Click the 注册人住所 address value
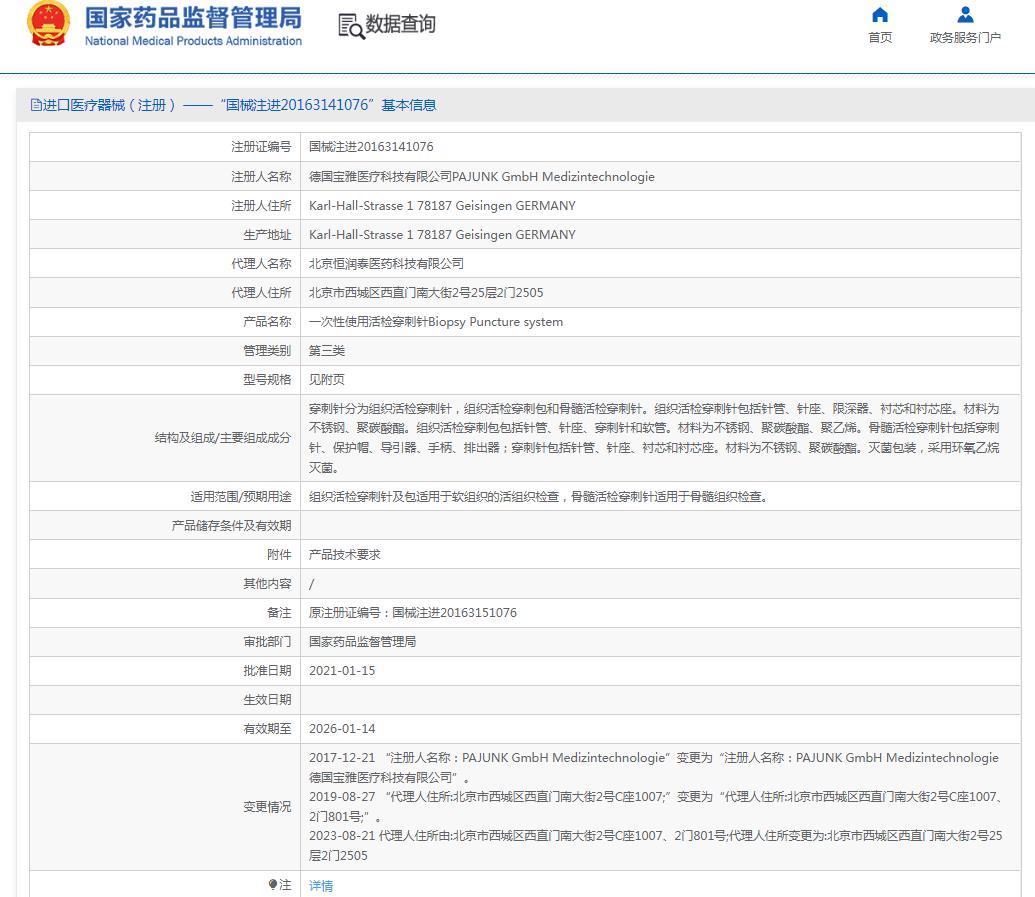This screenshot has height=897, width=1035. tap(442, 205)
